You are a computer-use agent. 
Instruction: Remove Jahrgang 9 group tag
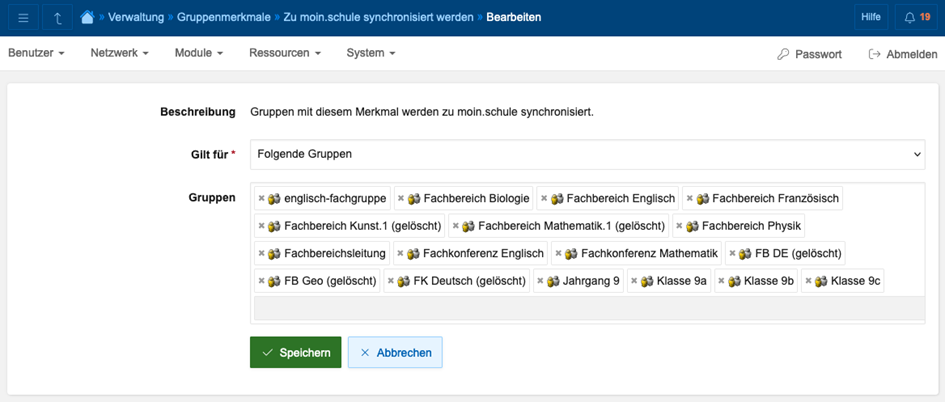pyautogui.click(x=541, y=282)
